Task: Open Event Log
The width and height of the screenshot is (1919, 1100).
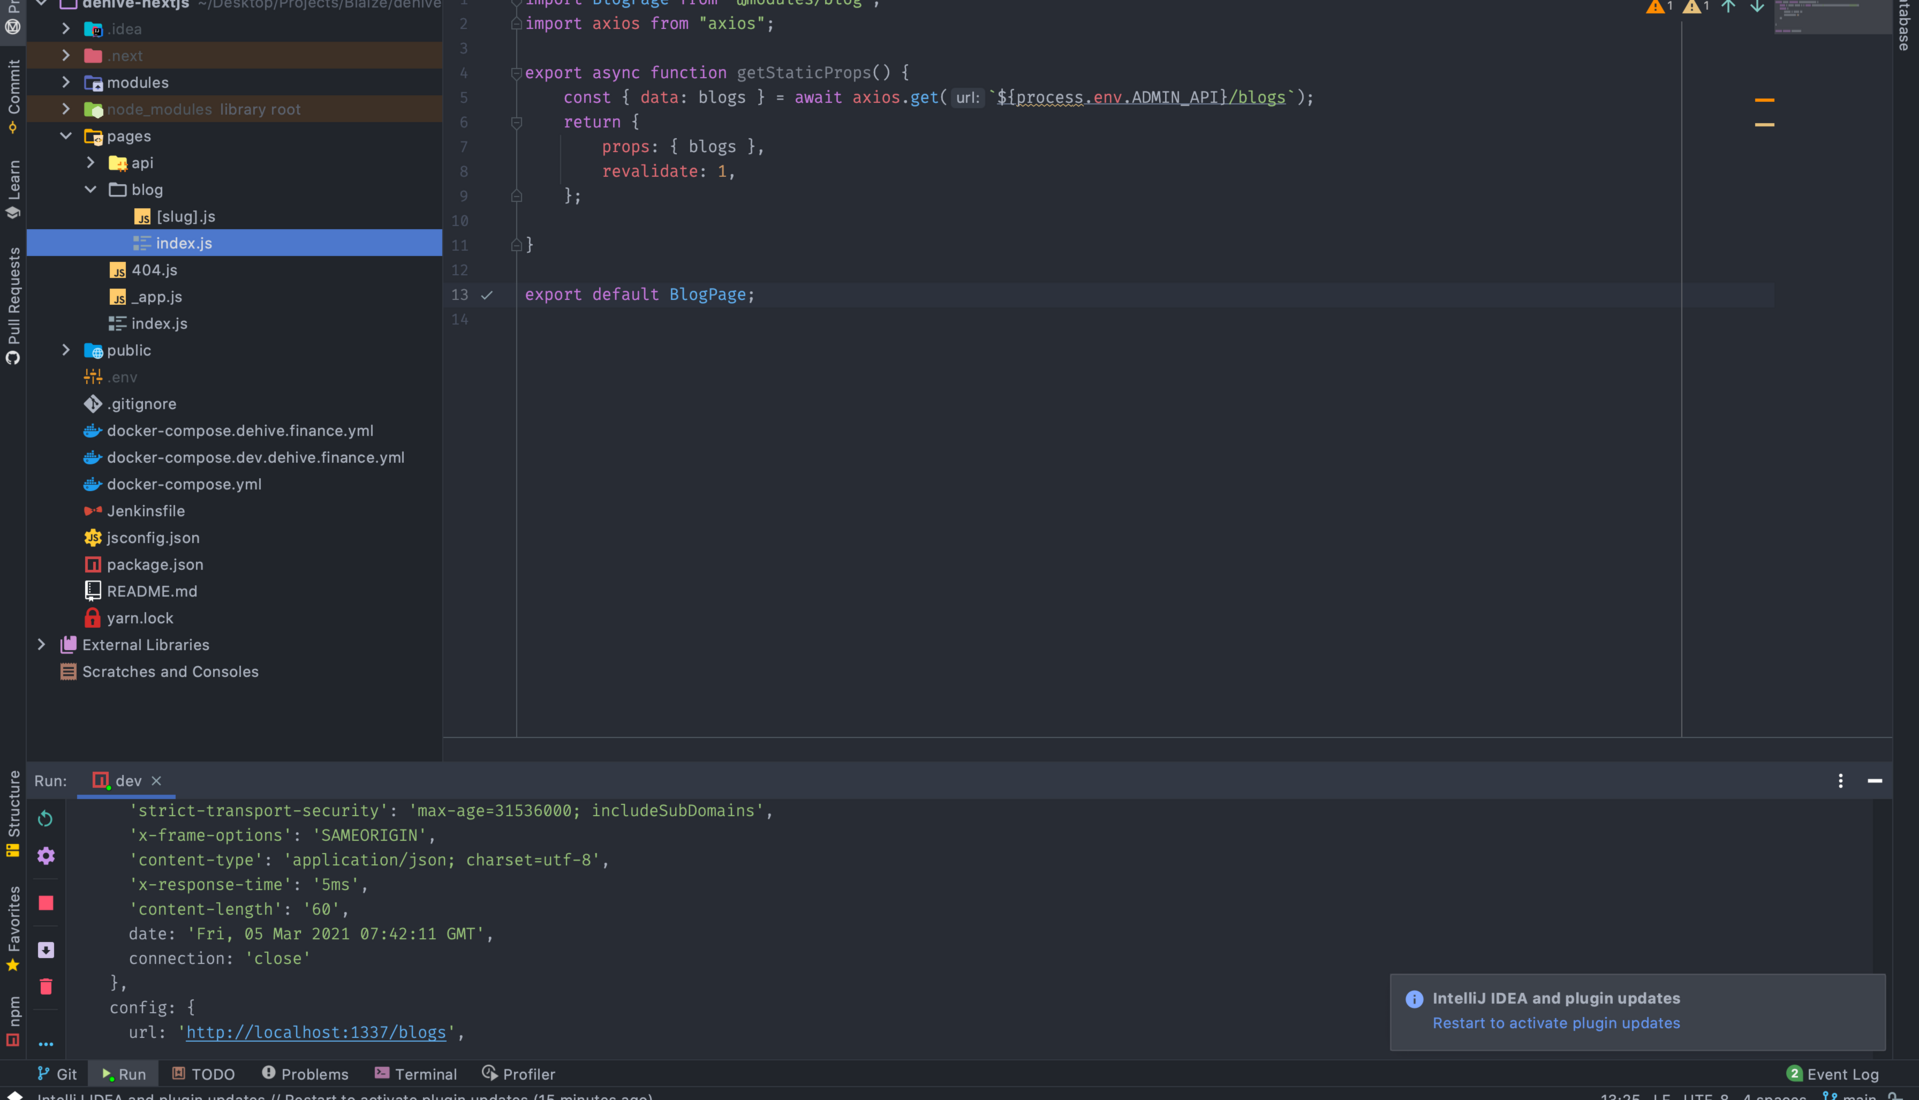Action: click(1832, 1074)
